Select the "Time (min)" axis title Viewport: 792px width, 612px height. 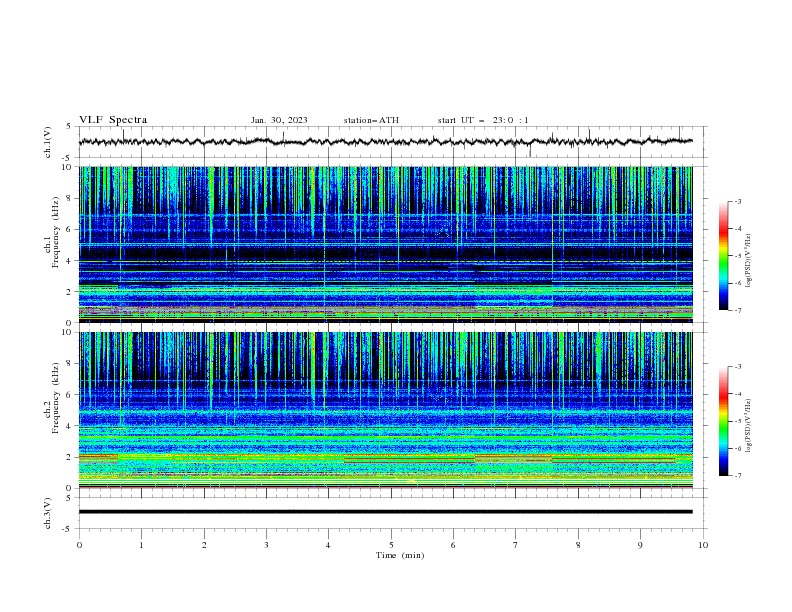click(400, 555)
